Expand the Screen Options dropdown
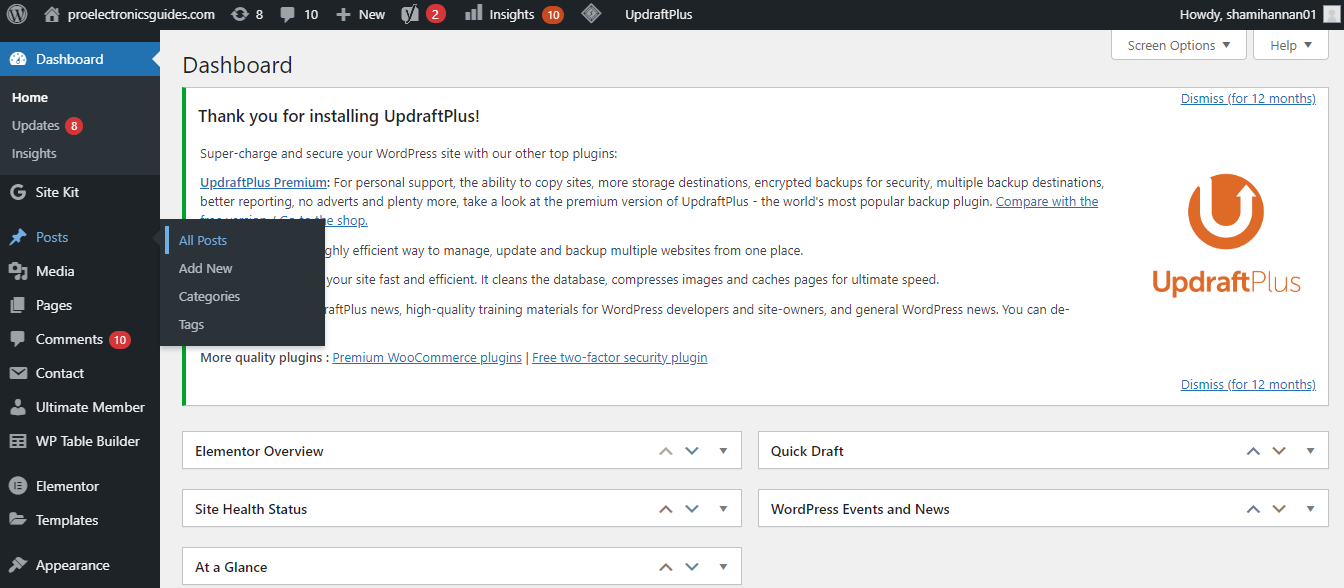The height and width of the screenshot is (588, 1344). [1178, 45]
